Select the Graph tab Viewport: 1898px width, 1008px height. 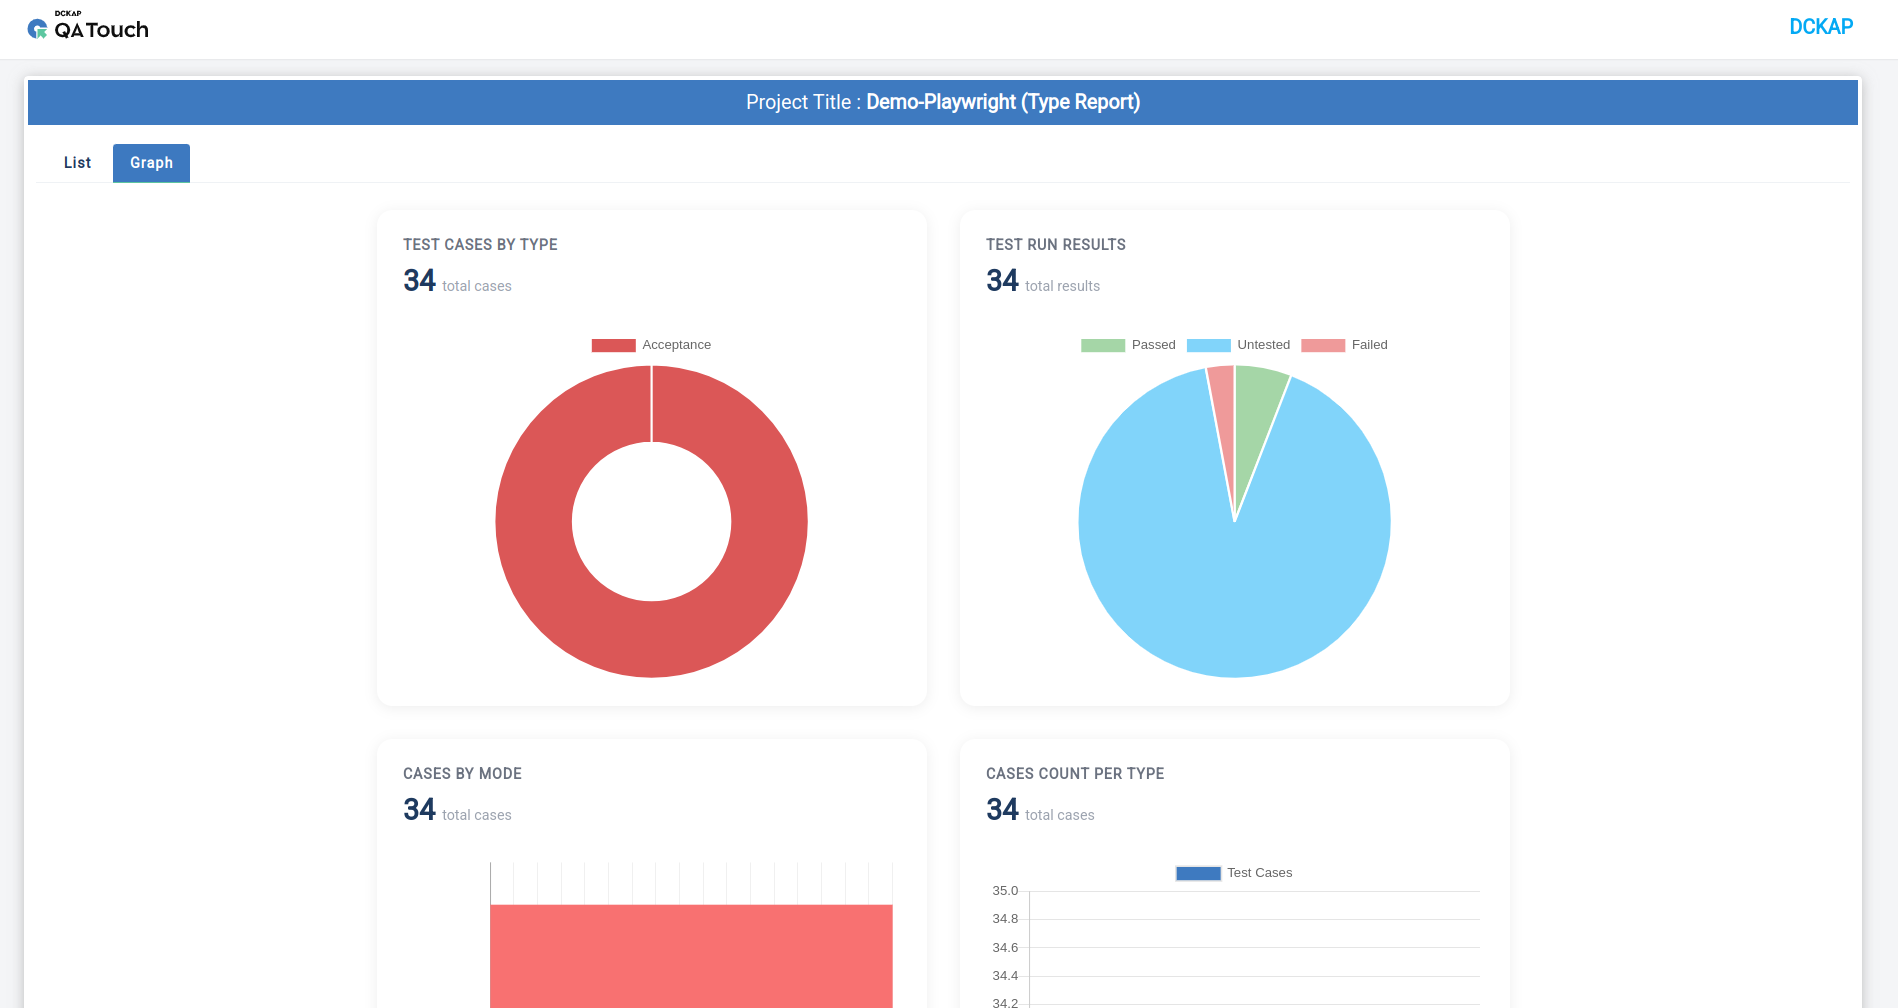[151, 163]
